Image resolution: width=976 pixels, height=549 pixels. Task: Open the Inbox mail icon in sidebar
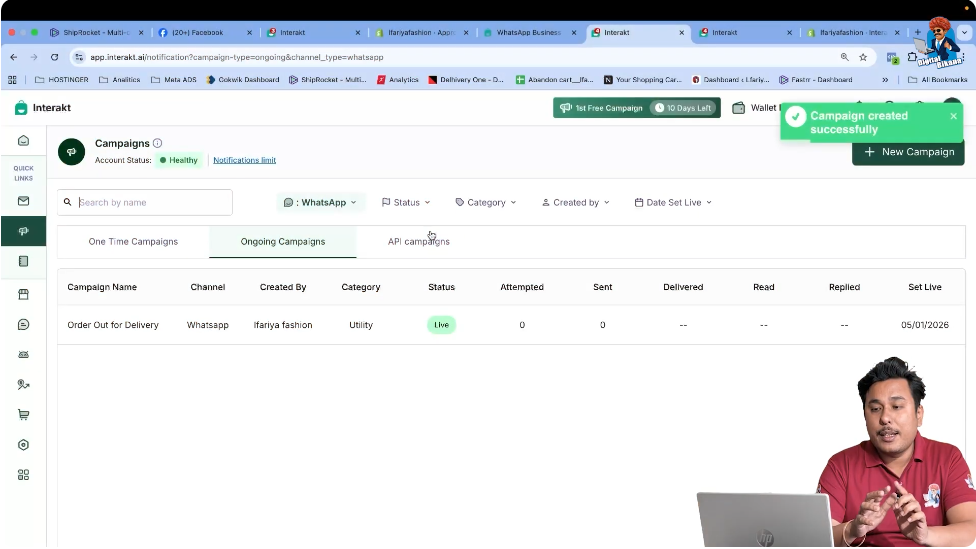tap(23, 201)
